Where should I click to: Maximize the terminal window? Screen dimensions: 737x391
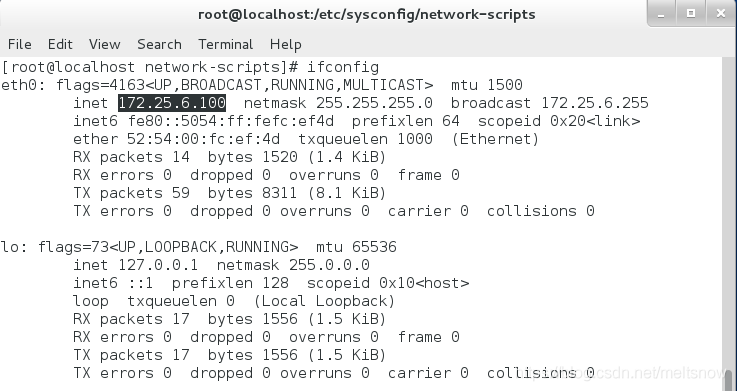tap(690, 14)
